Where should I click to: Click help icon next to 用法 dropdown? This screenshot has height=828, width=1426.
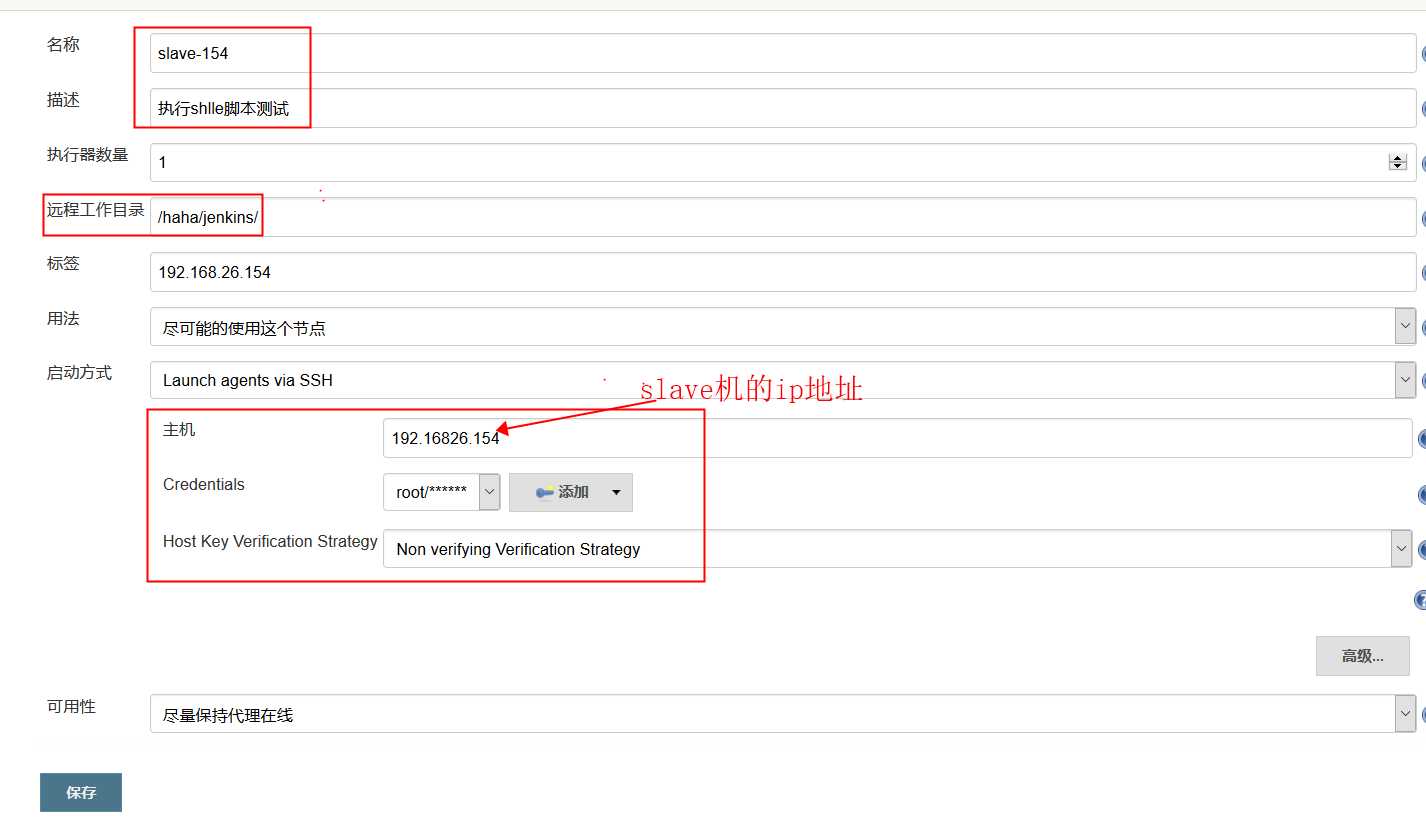tap(1423, 326)
